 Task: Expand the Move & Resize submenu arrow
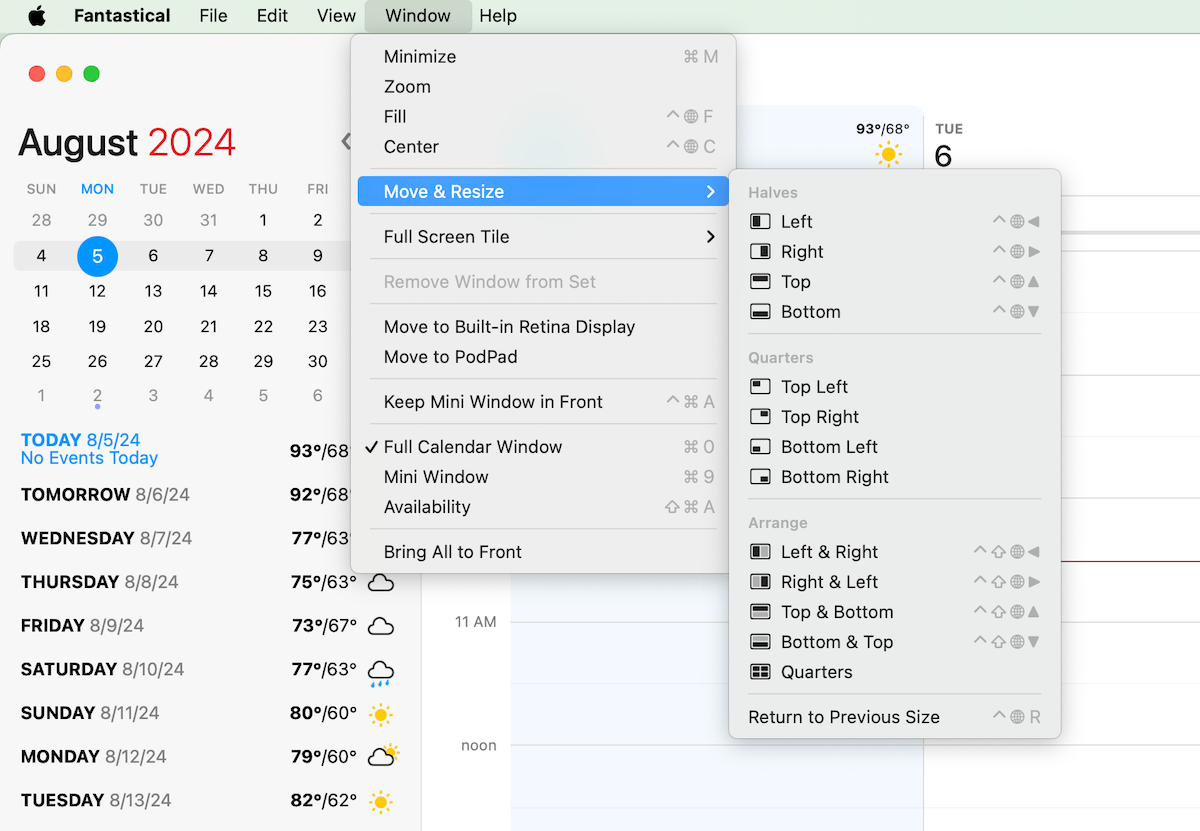(x=711, y=192)
